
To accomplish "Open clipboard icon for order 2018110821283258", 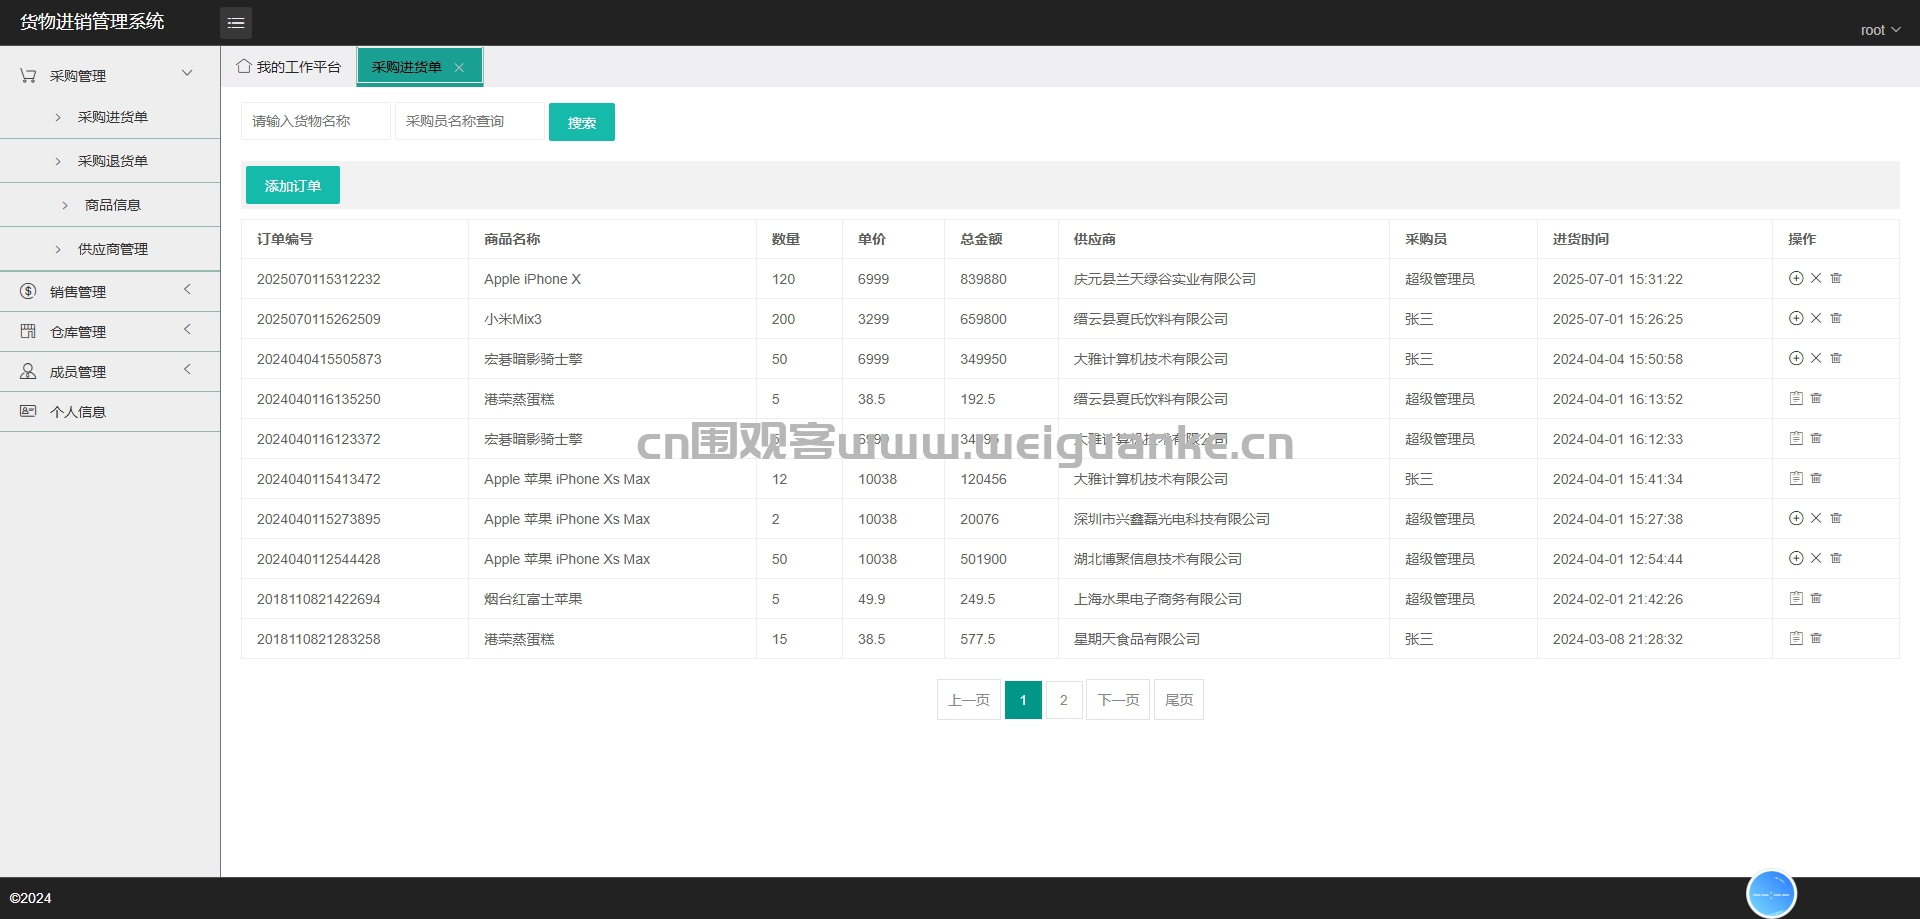I will (x=1796, y=639).
